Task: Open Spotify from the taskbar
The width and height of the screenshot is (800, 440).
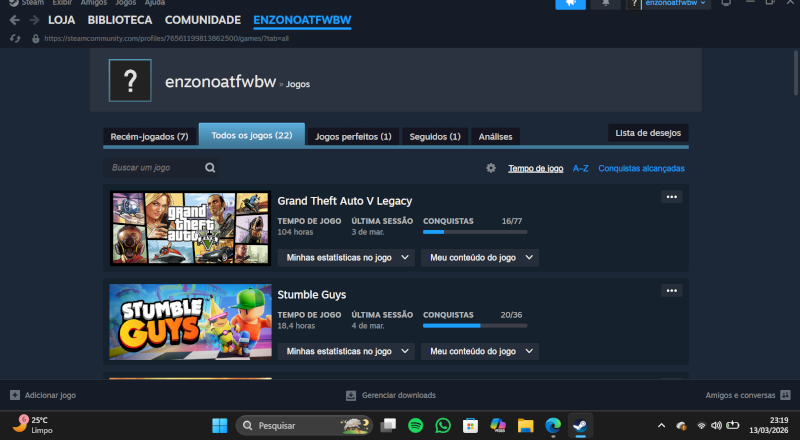Action: (416, 425)
